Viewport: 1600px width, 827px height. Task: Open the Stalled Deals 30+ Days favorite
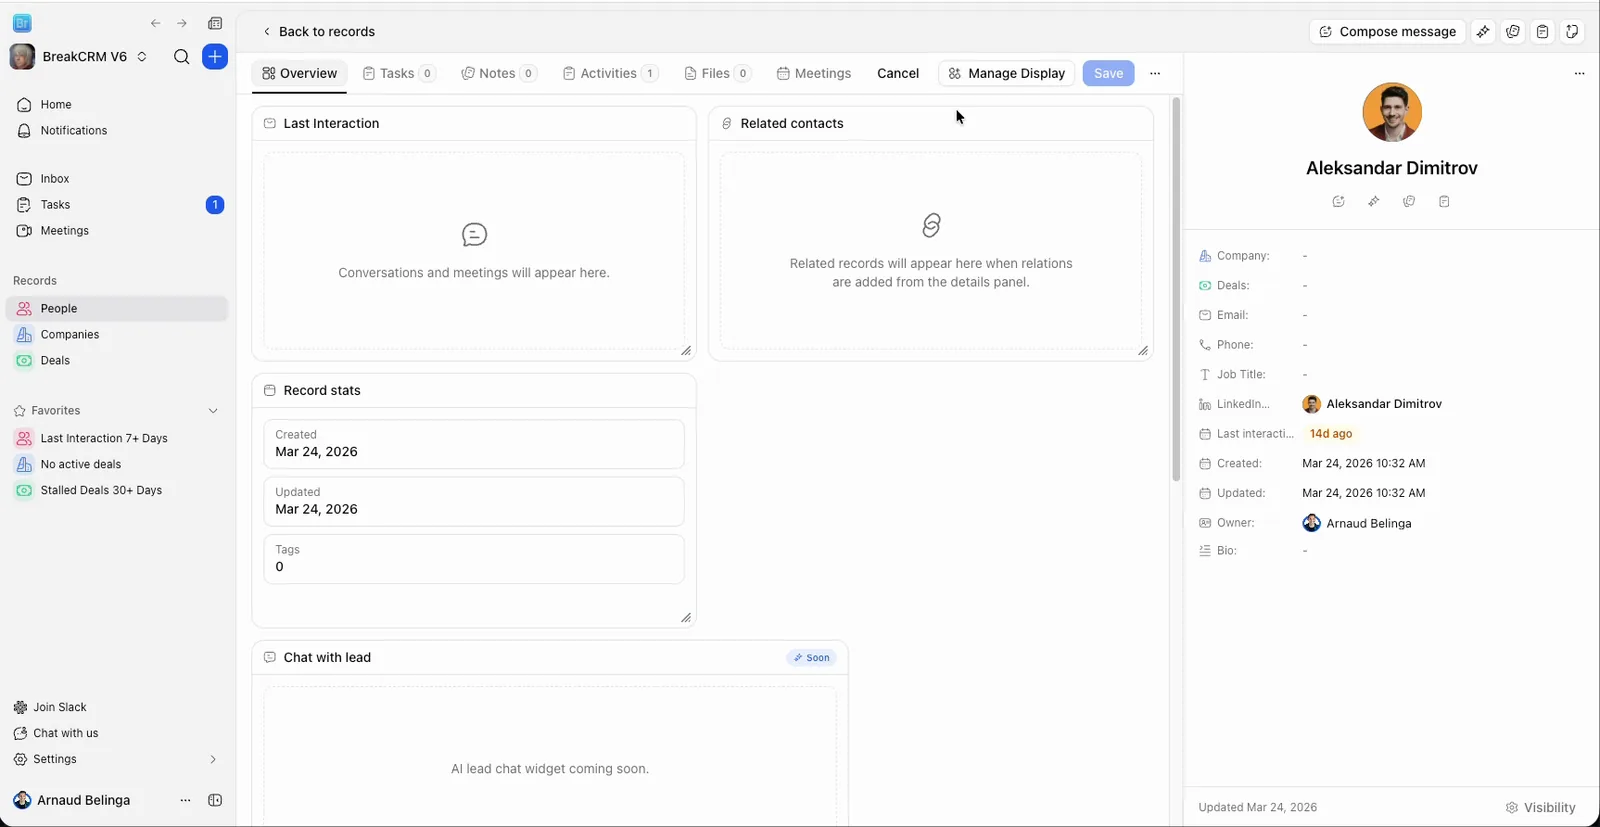pos(117,491)
